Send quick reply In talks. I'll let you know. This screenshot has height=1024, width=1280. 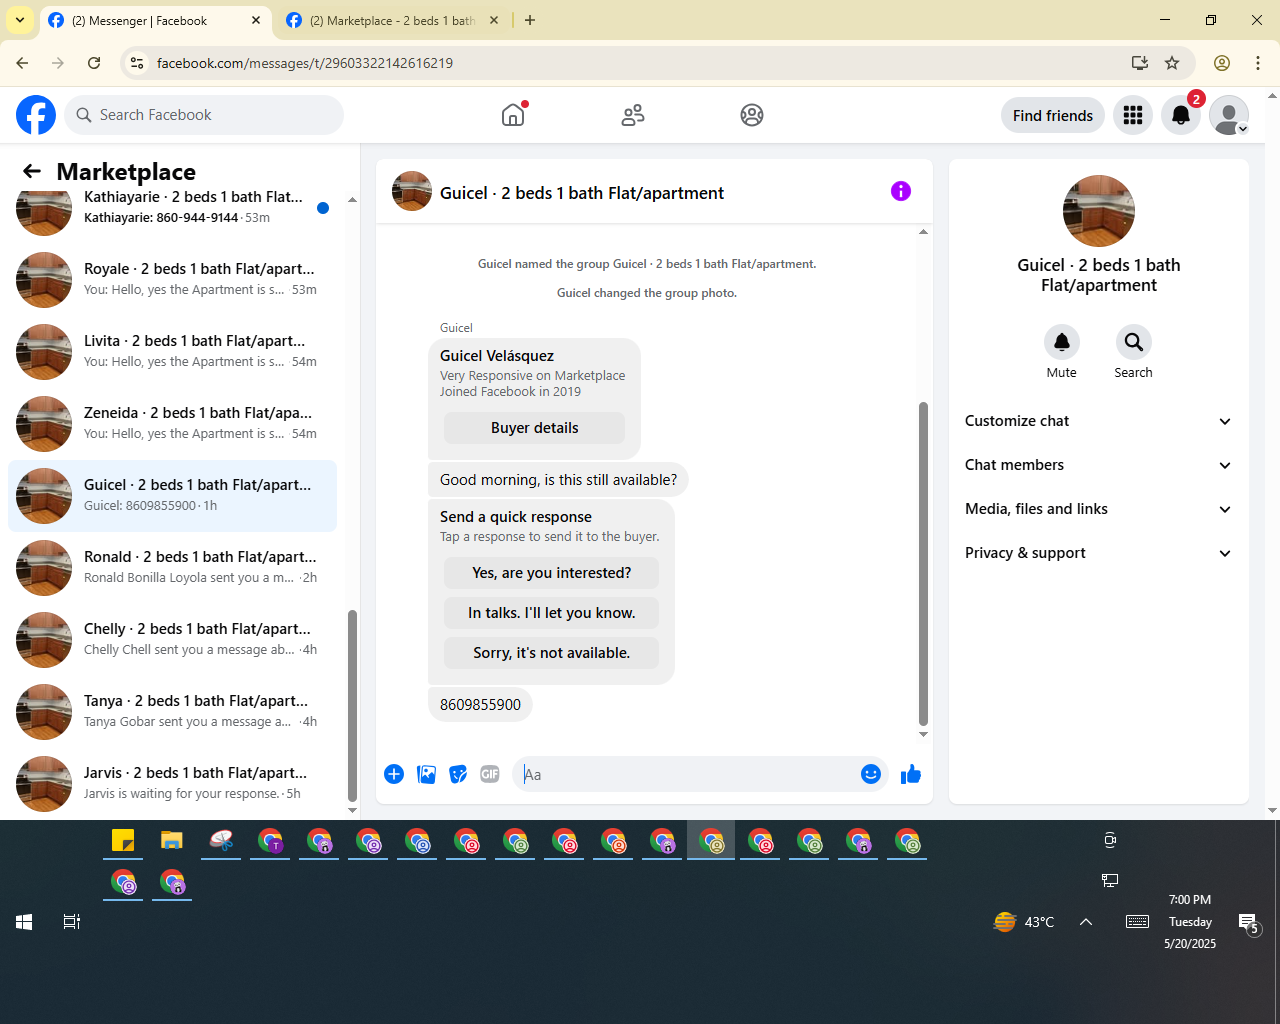click(551, 613)
